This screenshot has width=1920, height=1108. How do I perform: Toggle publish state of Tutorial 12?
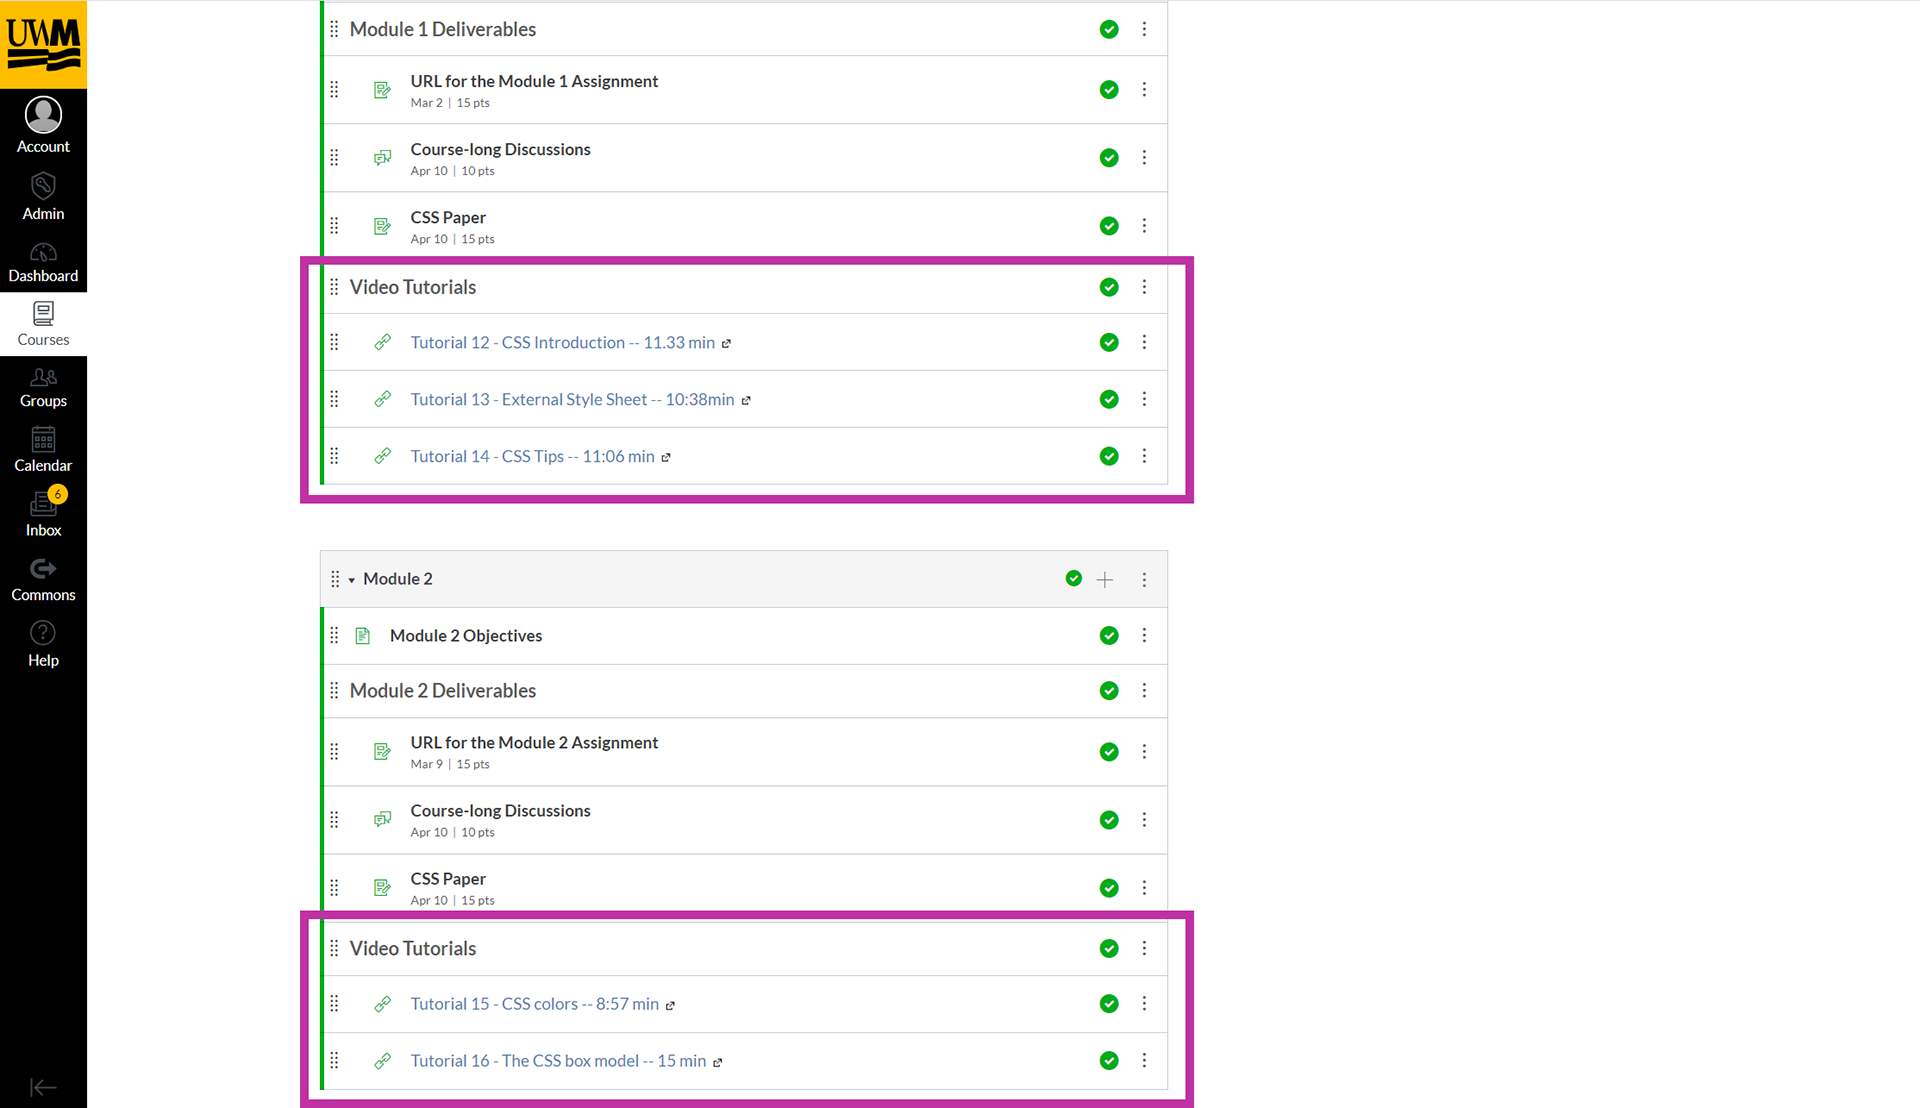[x=1109, y=342]
